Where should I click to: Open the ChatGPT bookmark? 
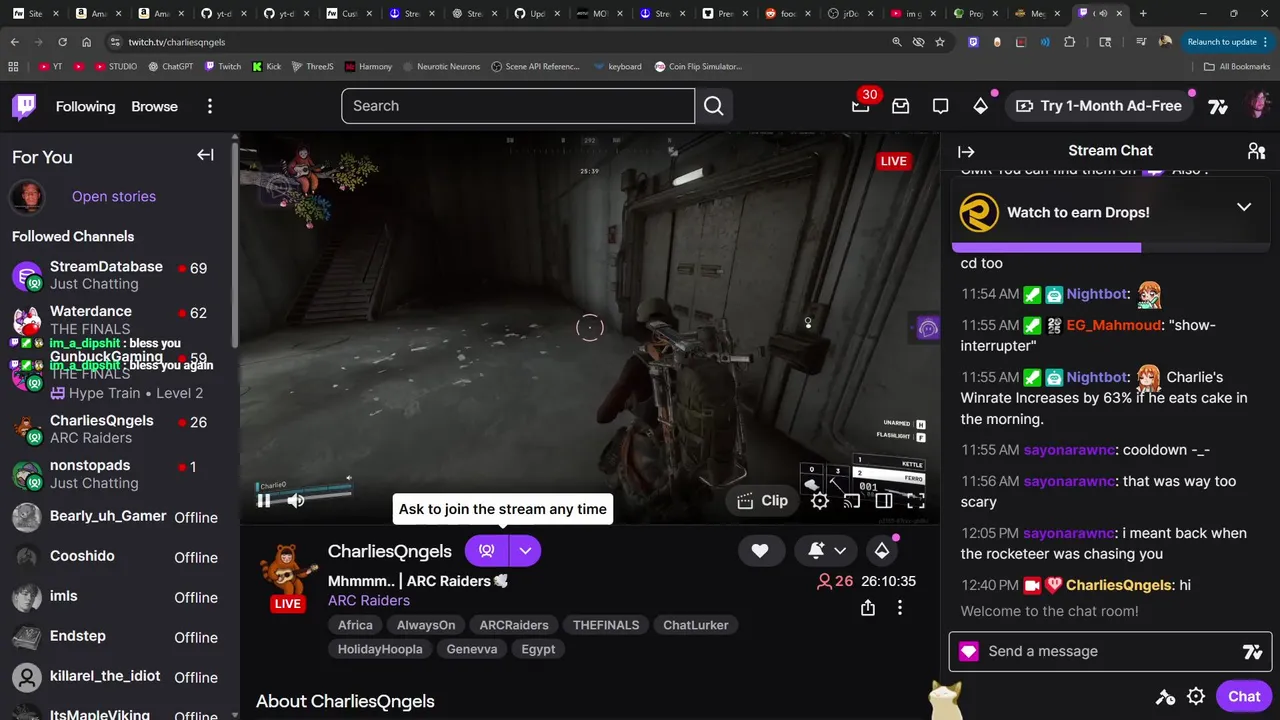[x=171, y=67]
